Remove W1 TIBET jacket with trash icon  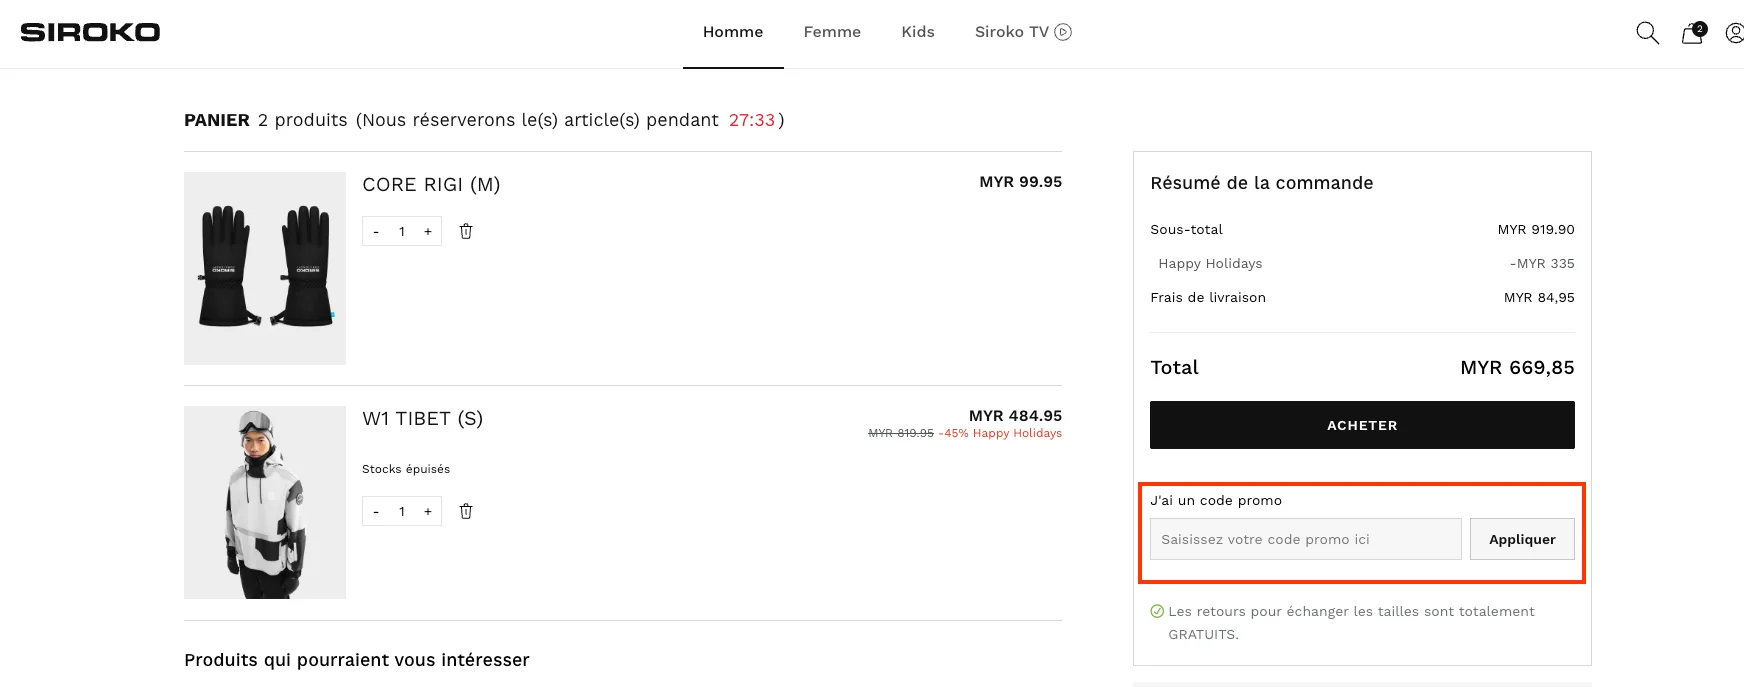pyautogui.click(x=466, y=511)
